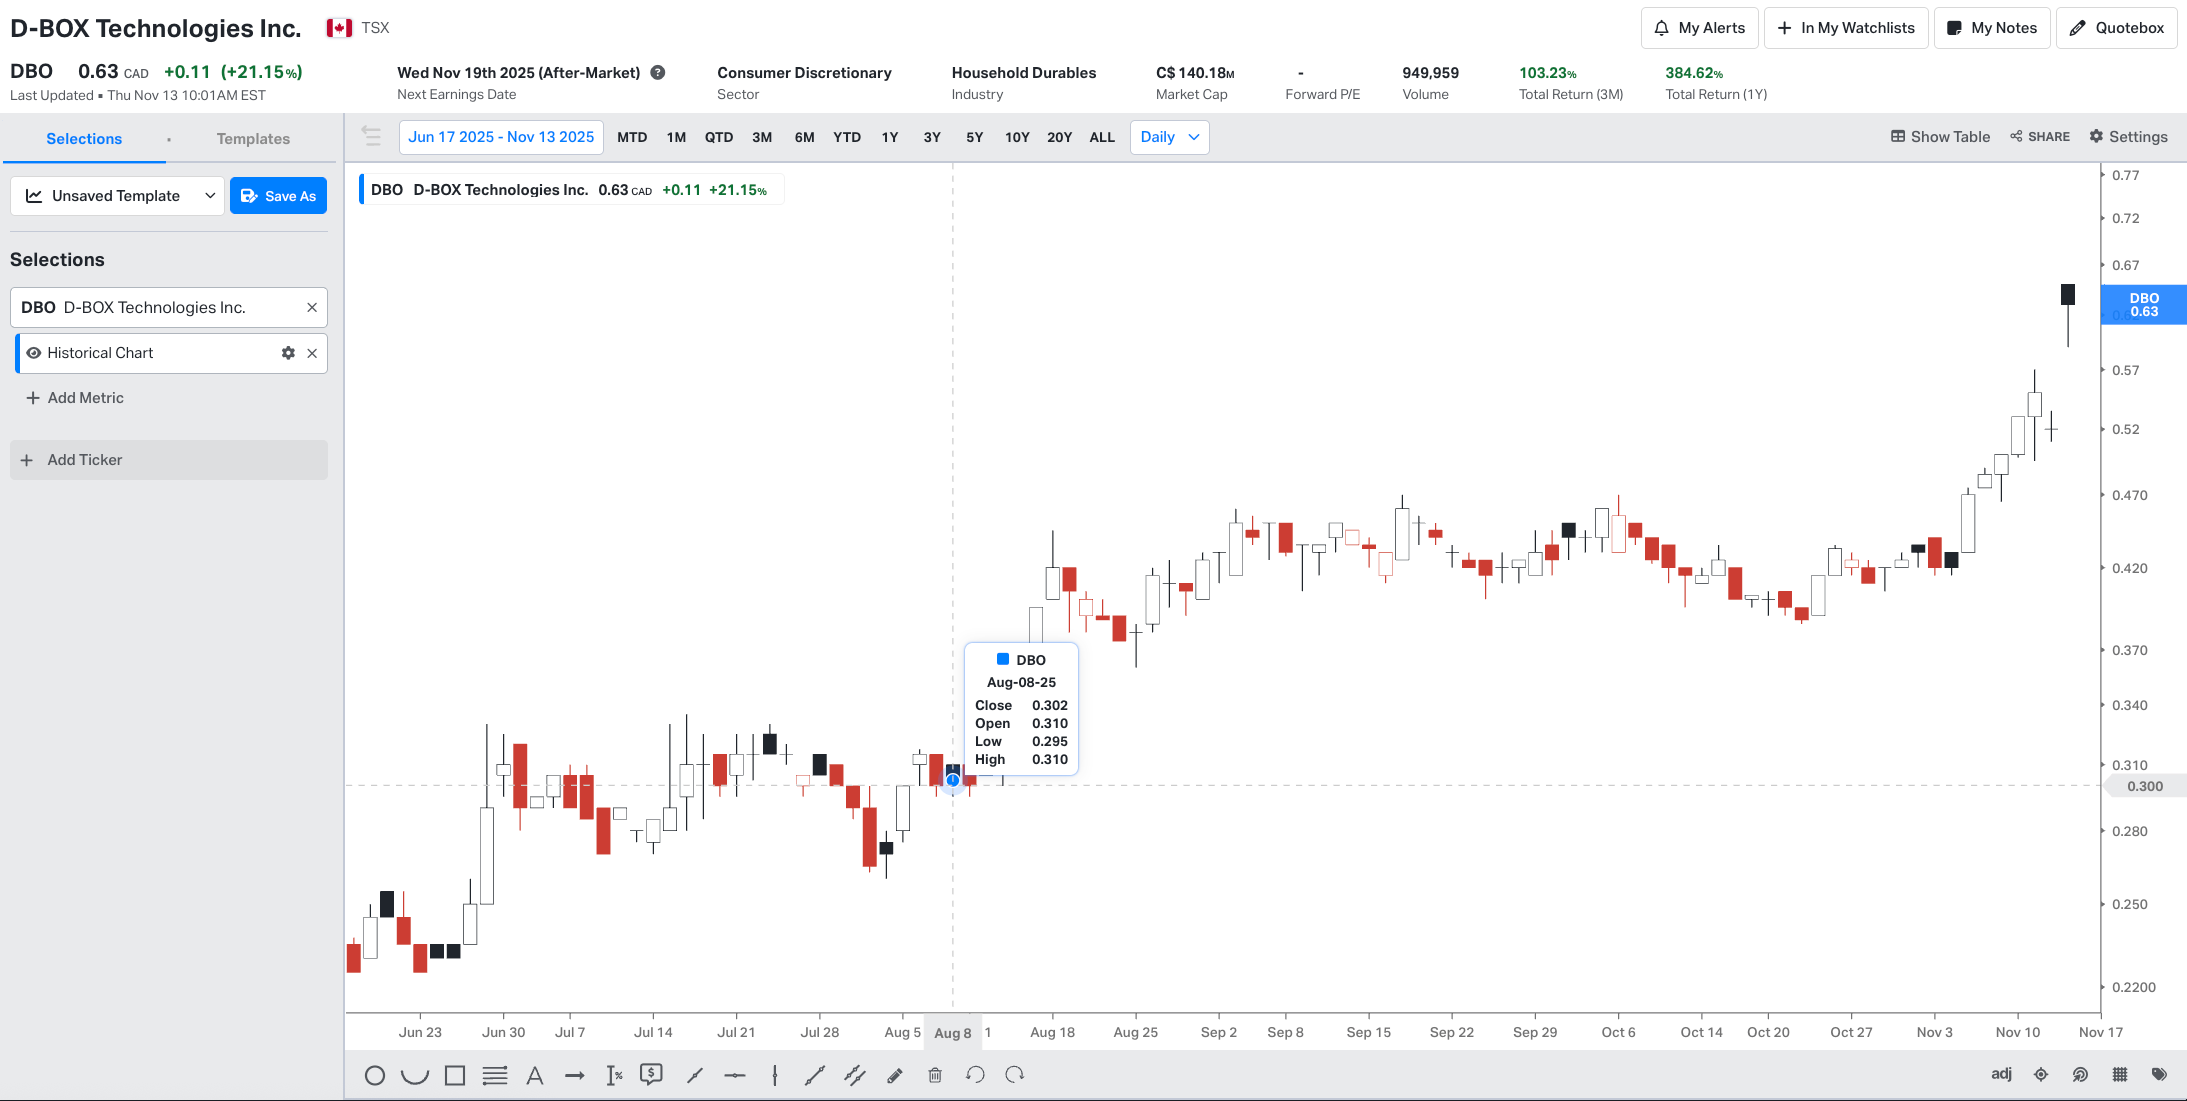This screenshot has width=2187, height=1101.
Task: Open the date range picker
Action: (501, 137)
